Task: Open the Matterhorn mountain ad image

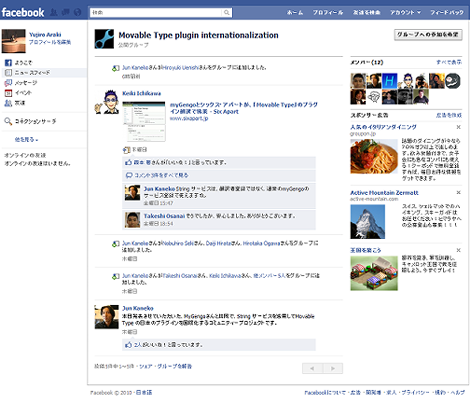Action: click(368, 222)
